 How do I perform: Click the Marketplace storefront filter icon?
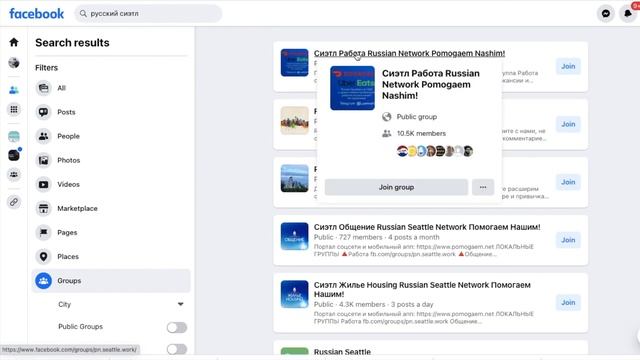coord(43,209)
